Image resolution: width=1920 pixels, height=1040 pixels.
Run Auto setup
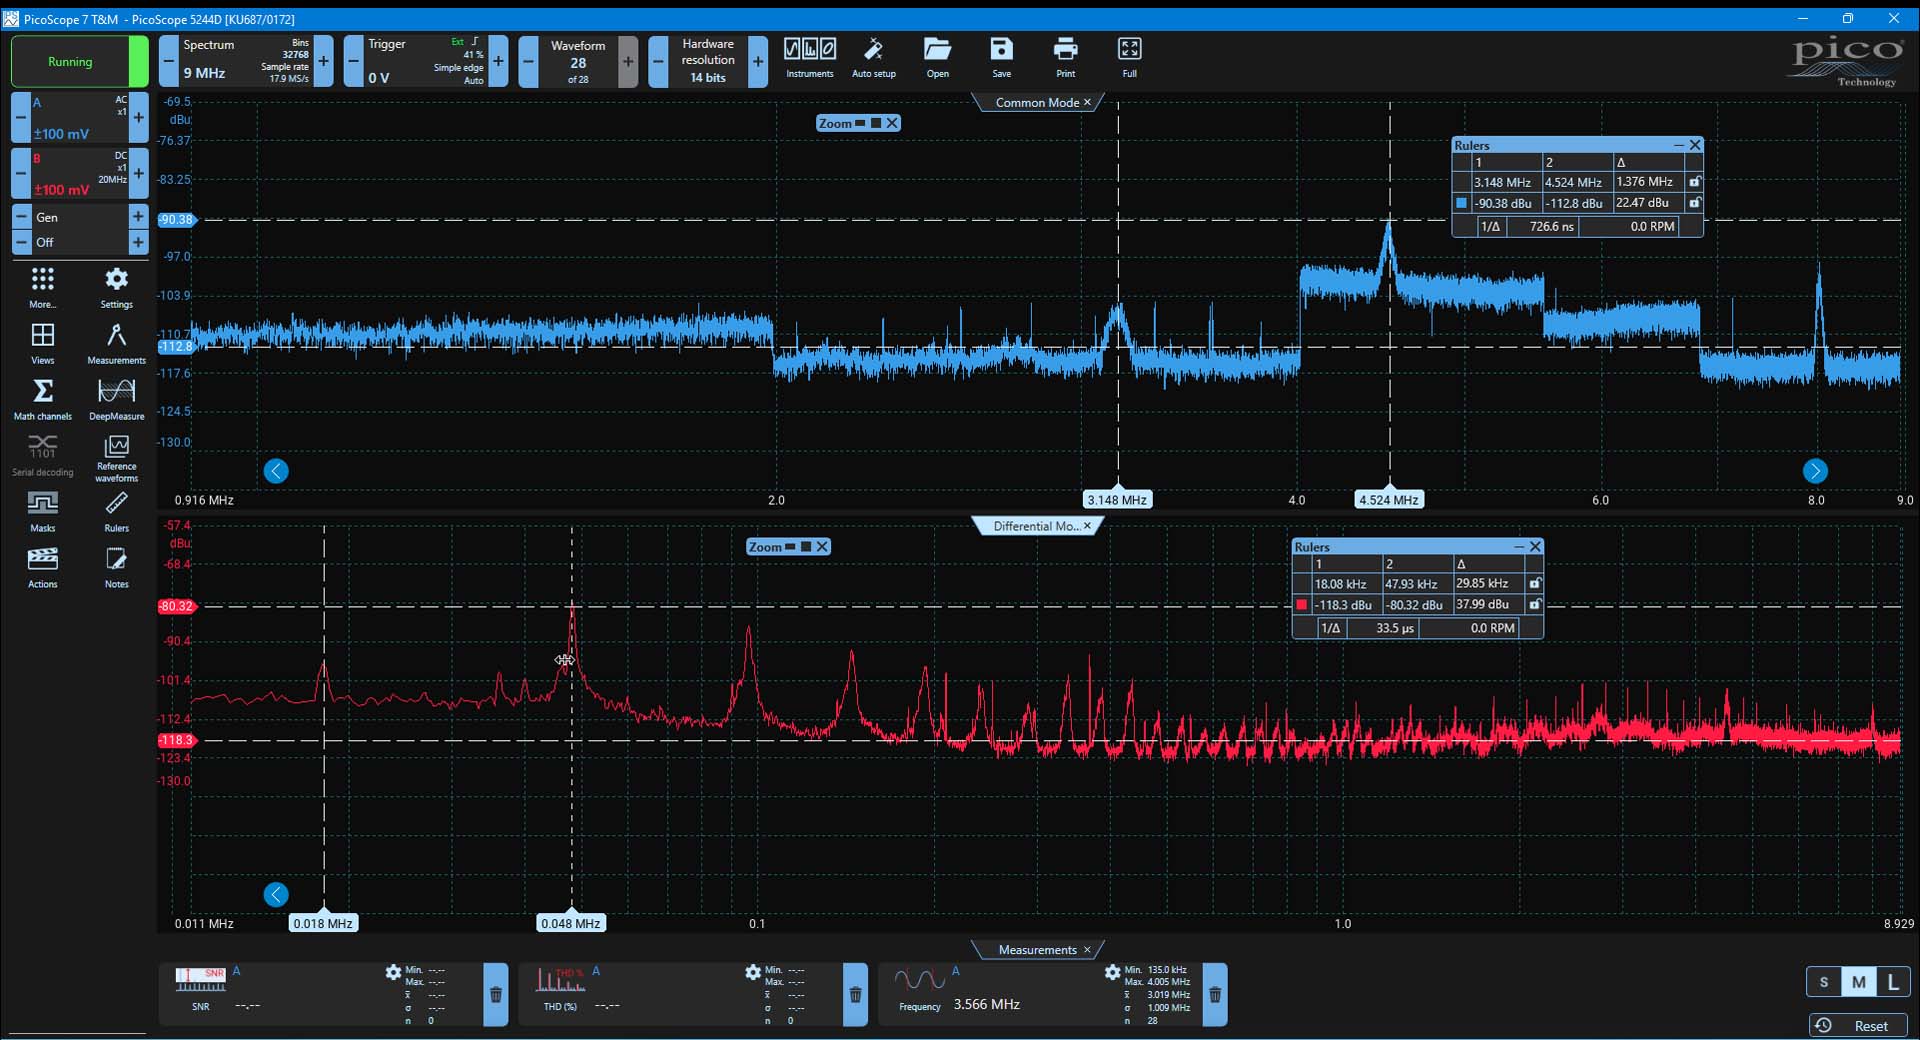[873, 58]
